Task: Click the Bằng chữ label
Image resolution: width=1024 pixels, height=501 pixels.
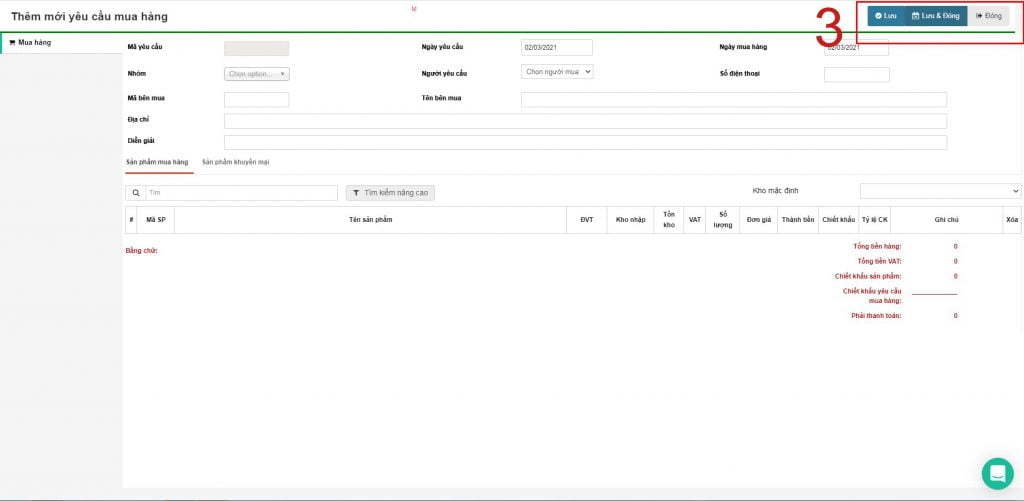Action: (x=142, y=251)
